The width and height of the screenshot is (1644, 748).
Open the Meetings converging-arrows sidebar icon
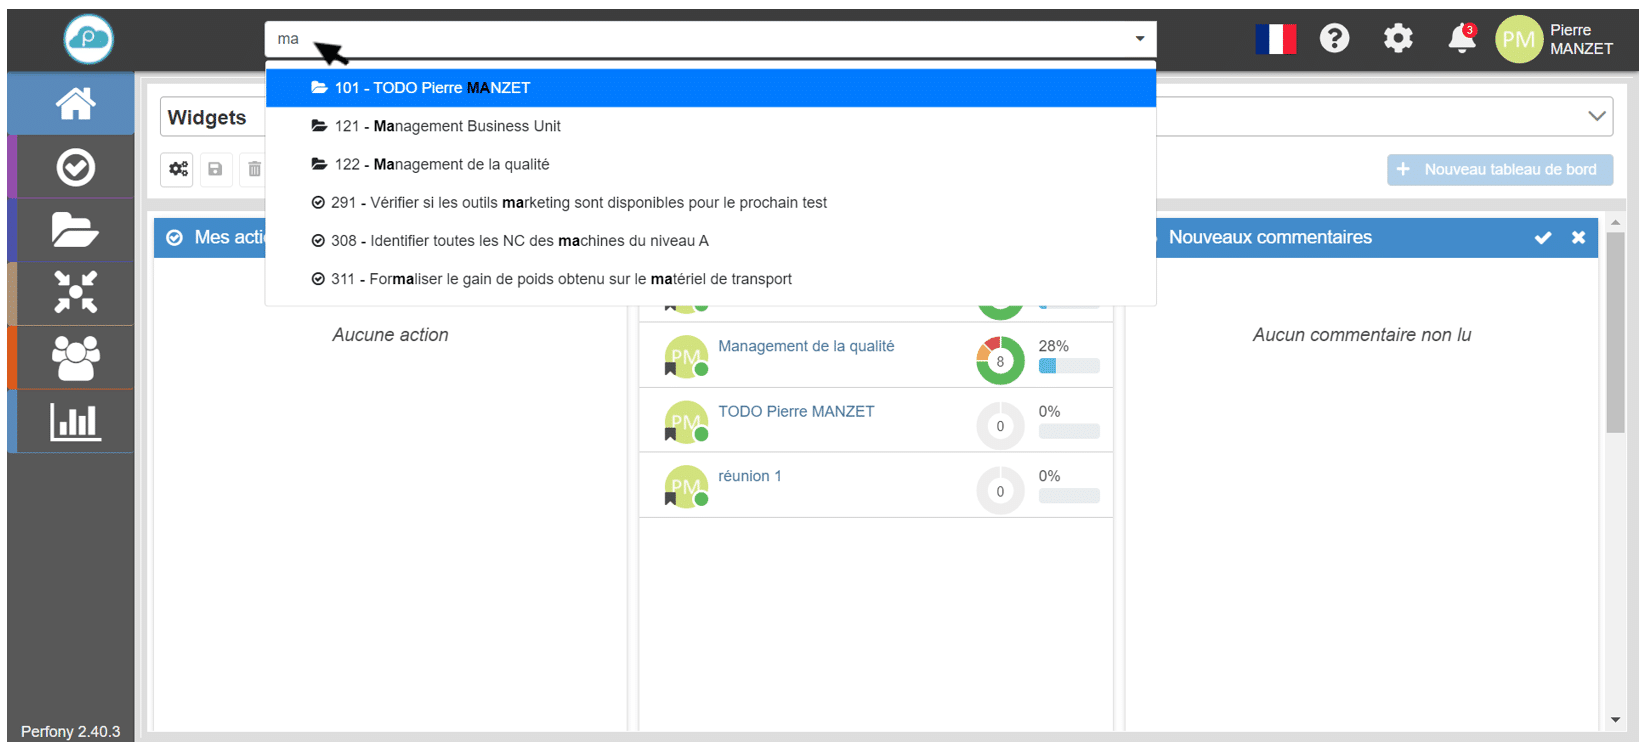[75, 293]
